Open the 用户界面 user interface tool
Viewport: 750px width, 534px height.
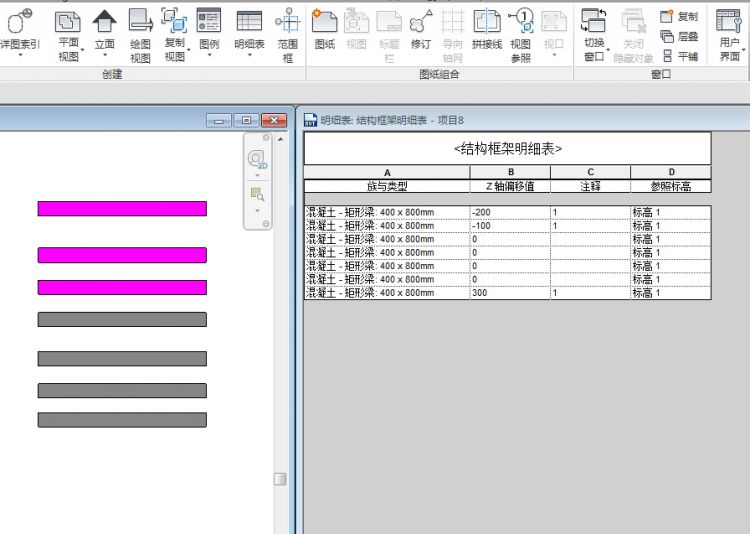(x=729, y=35)
